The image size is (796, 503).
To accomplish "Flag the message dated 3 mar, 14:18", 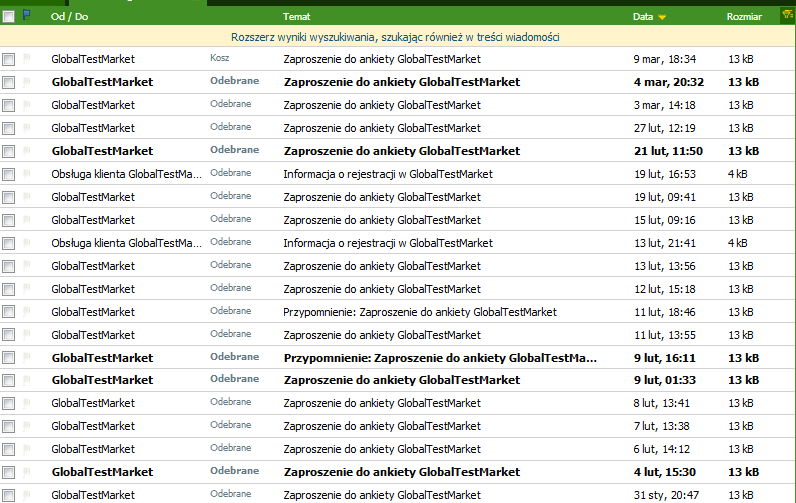I will click(x=27, y=105).
